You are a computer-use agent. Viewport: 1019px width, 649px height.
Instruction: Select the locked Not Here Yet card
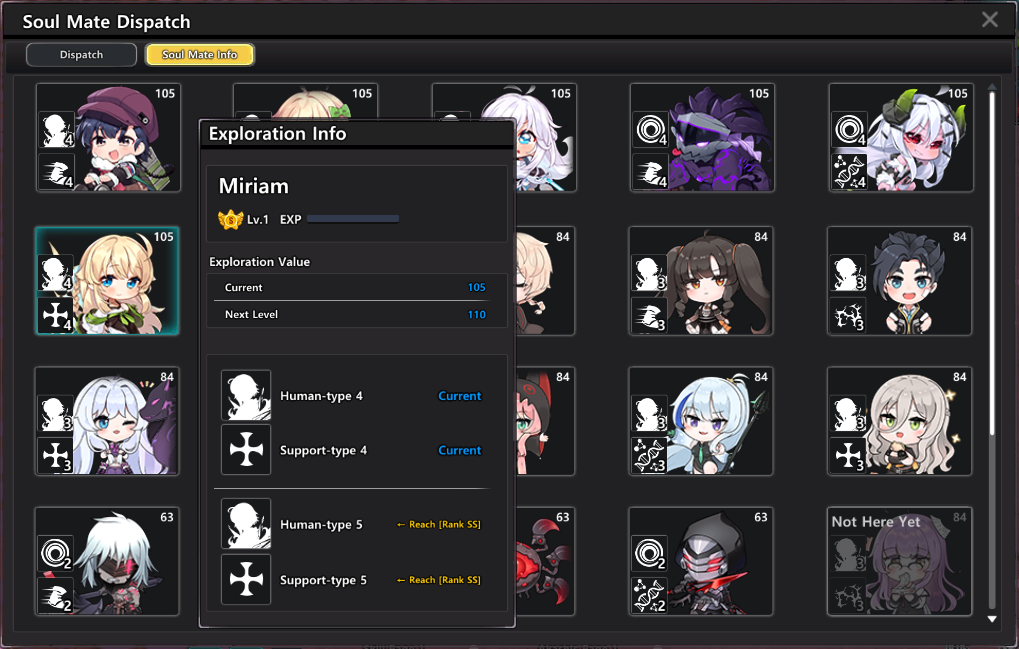coord(899,561)
